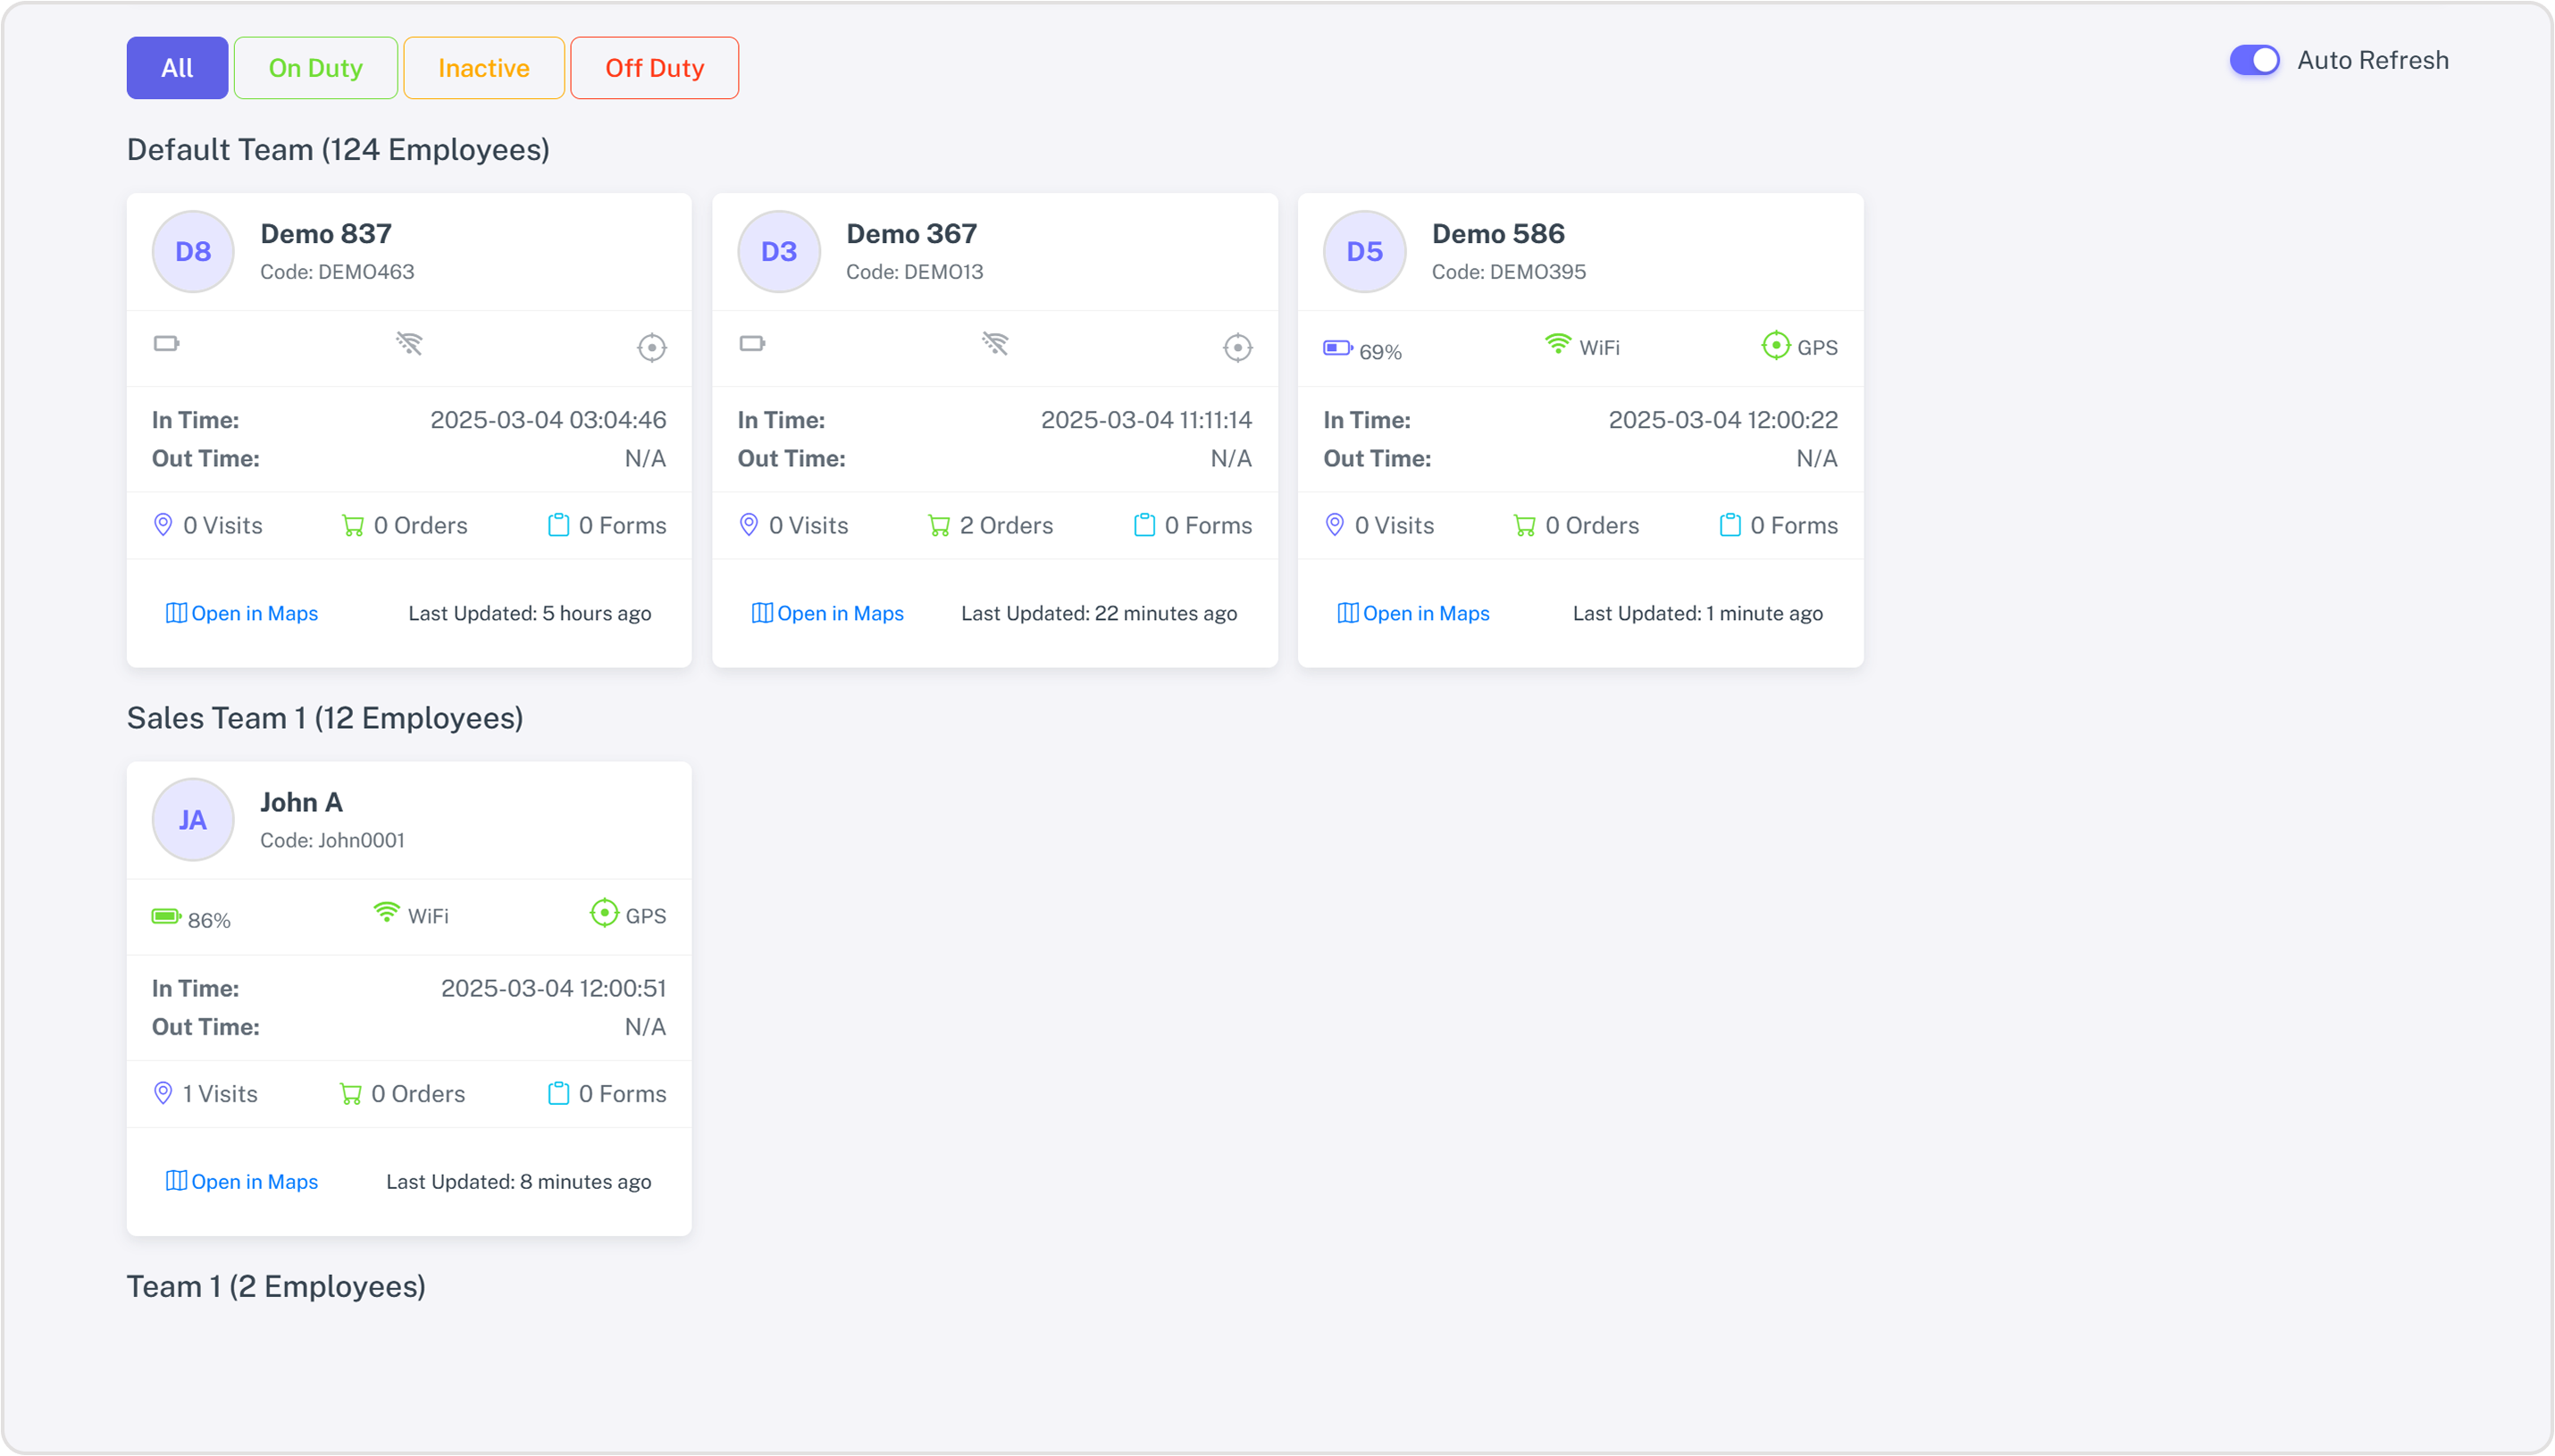Viewport: 2555px width, 1456px height.
Task: Click Team 1 (2 Employees) heading
Action: coord(276,1286)
